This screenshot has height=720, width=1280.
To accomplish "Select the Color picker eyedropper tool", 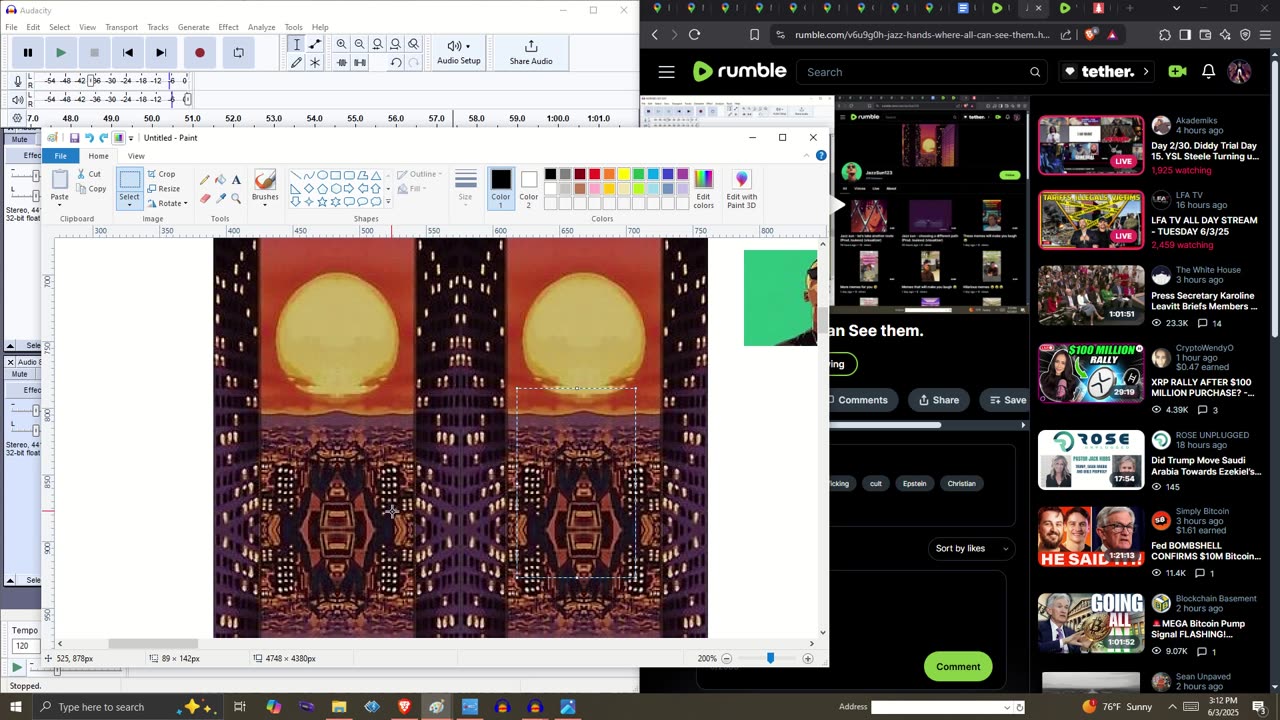I will pyautogui.click(x=220, y=198).
